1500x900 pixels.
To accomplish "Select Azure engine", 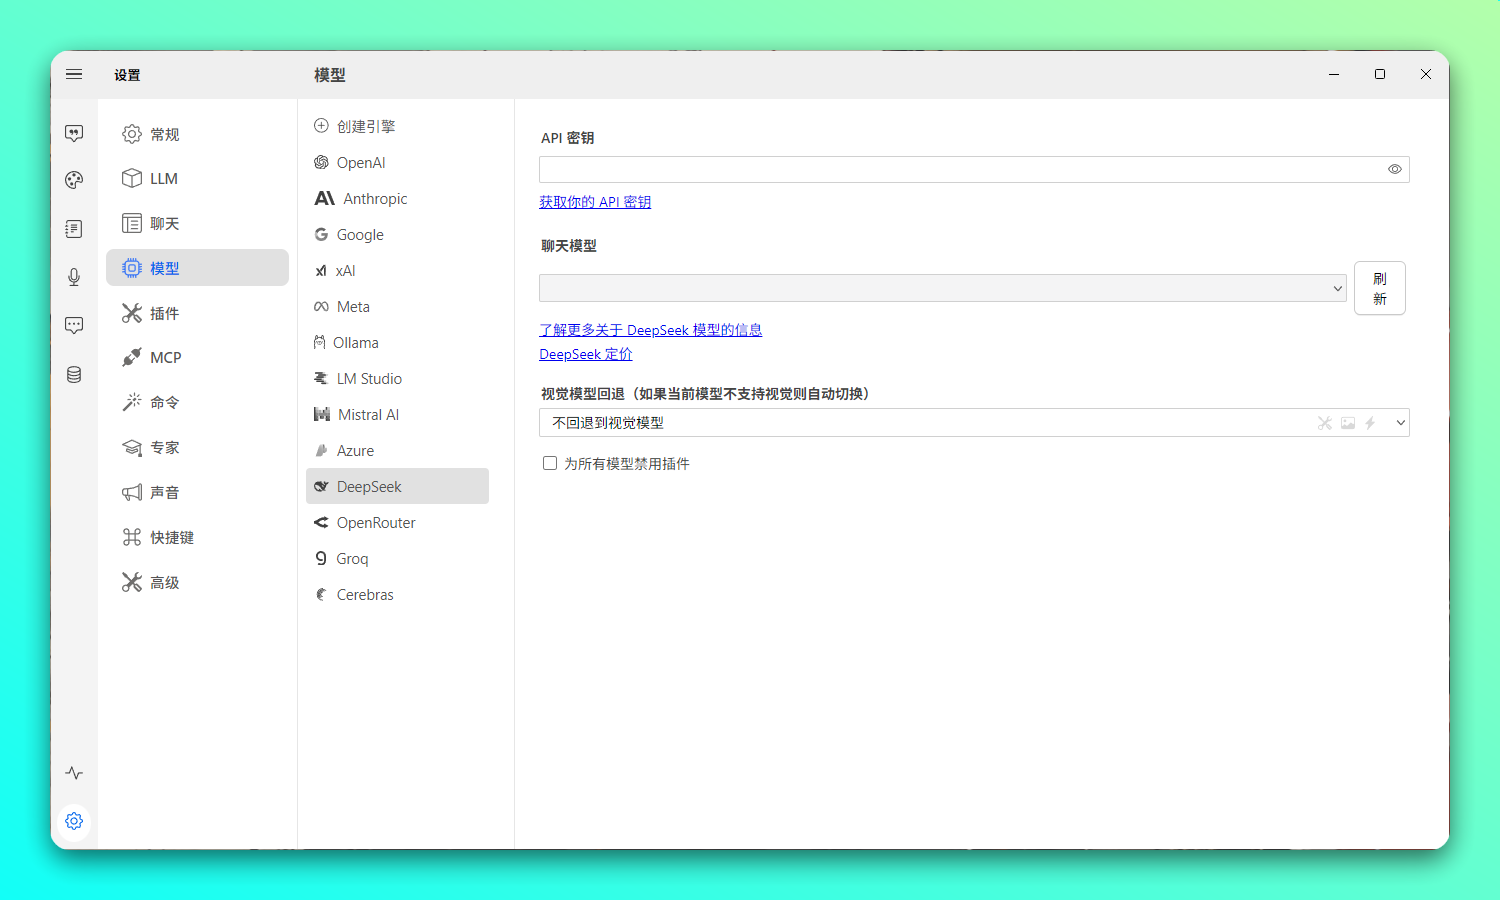I will tap(397, 450).
